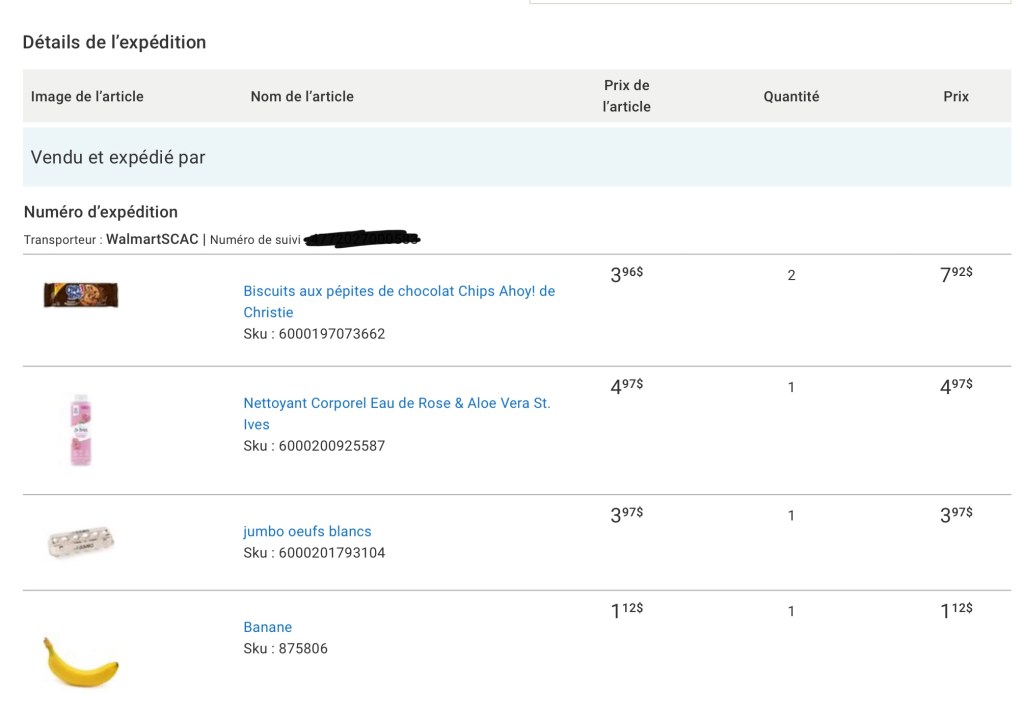The image size is (1024, 718).
Task: Open the Nettoyant Corporel Eau de Rose link
Action: click(x=397, y=404)
